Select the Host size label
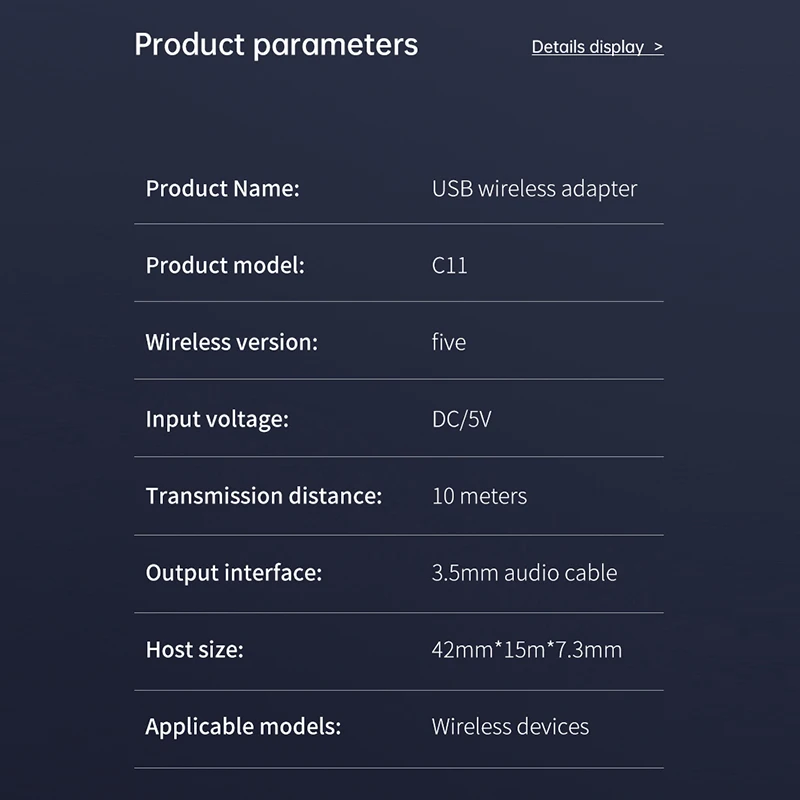 195,650
